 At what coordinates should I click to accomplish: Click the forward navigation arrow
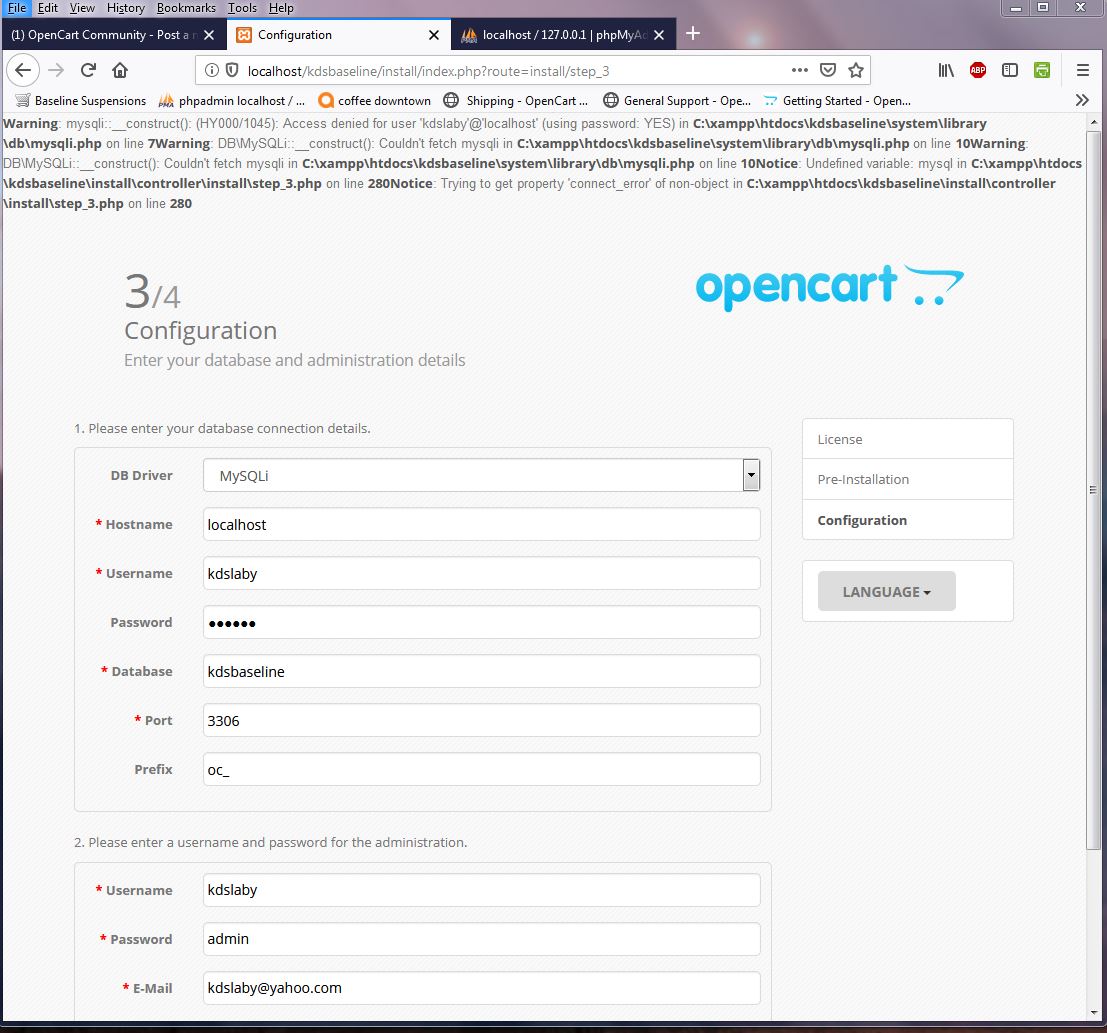pyautogui.click(x=56, y=70)
